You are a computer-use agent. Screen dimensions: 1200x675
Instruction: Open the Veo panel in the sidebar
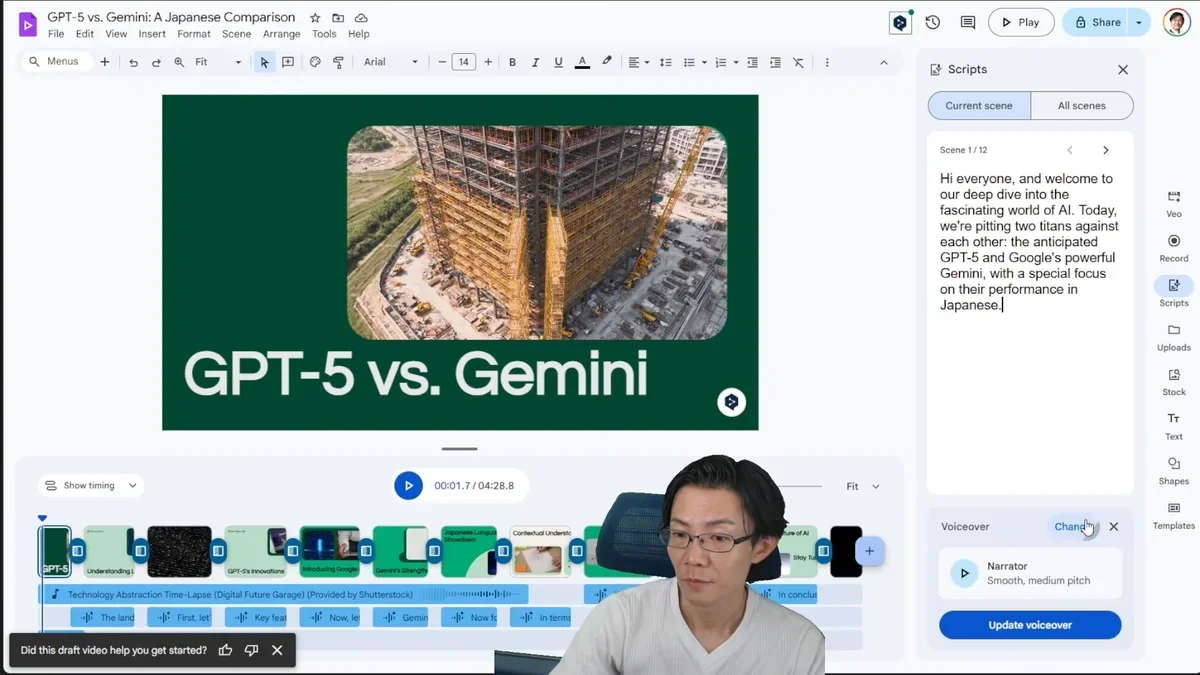[1174, 203]
